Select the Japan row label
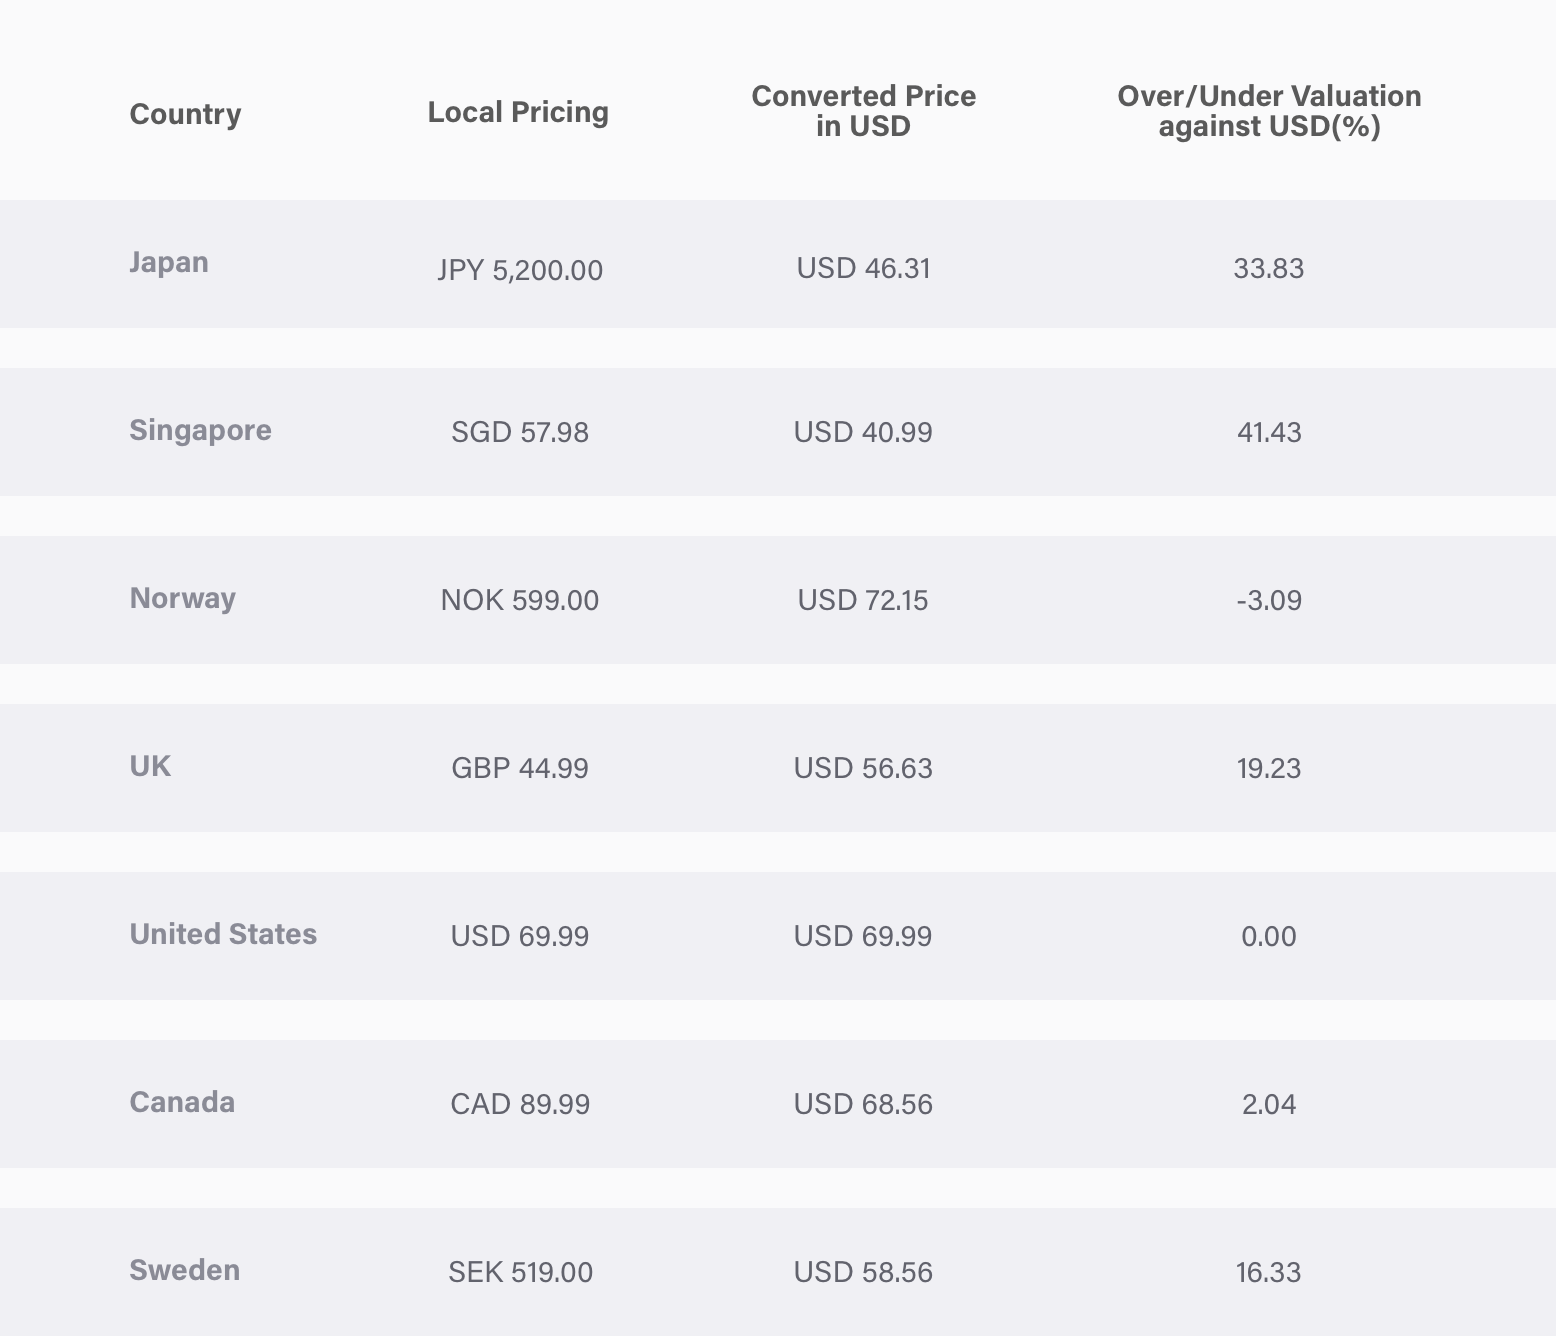 (169, 263)
